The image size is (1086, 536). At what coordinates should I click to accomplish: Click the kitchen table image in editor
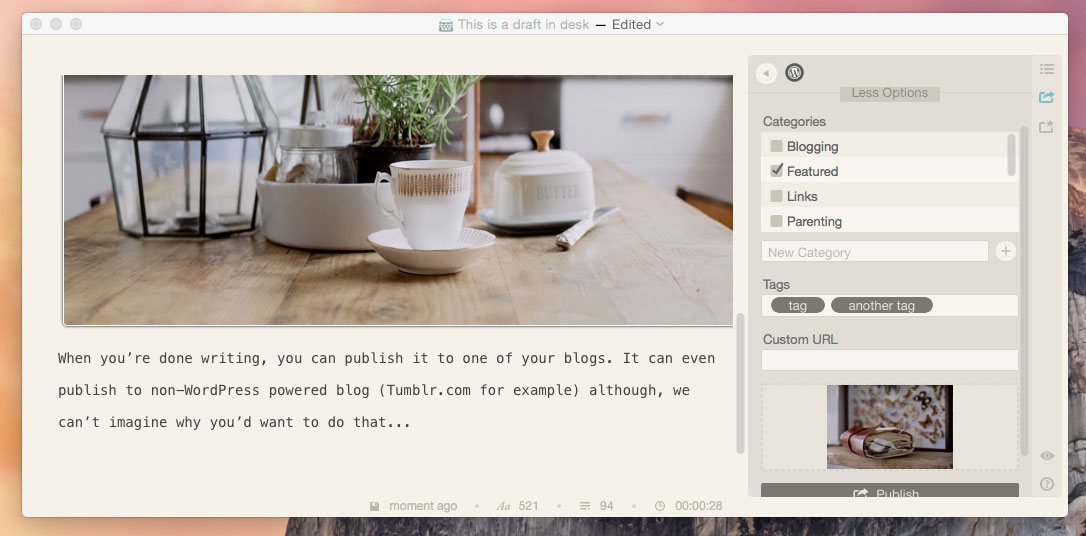tap(398, 200)
